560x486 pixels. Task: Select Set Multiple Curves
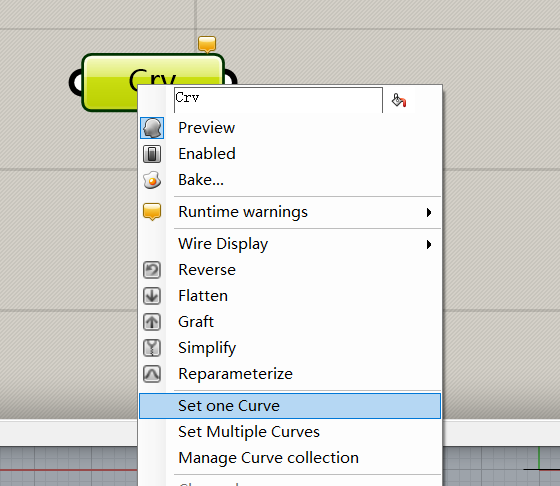coord(290,432)
